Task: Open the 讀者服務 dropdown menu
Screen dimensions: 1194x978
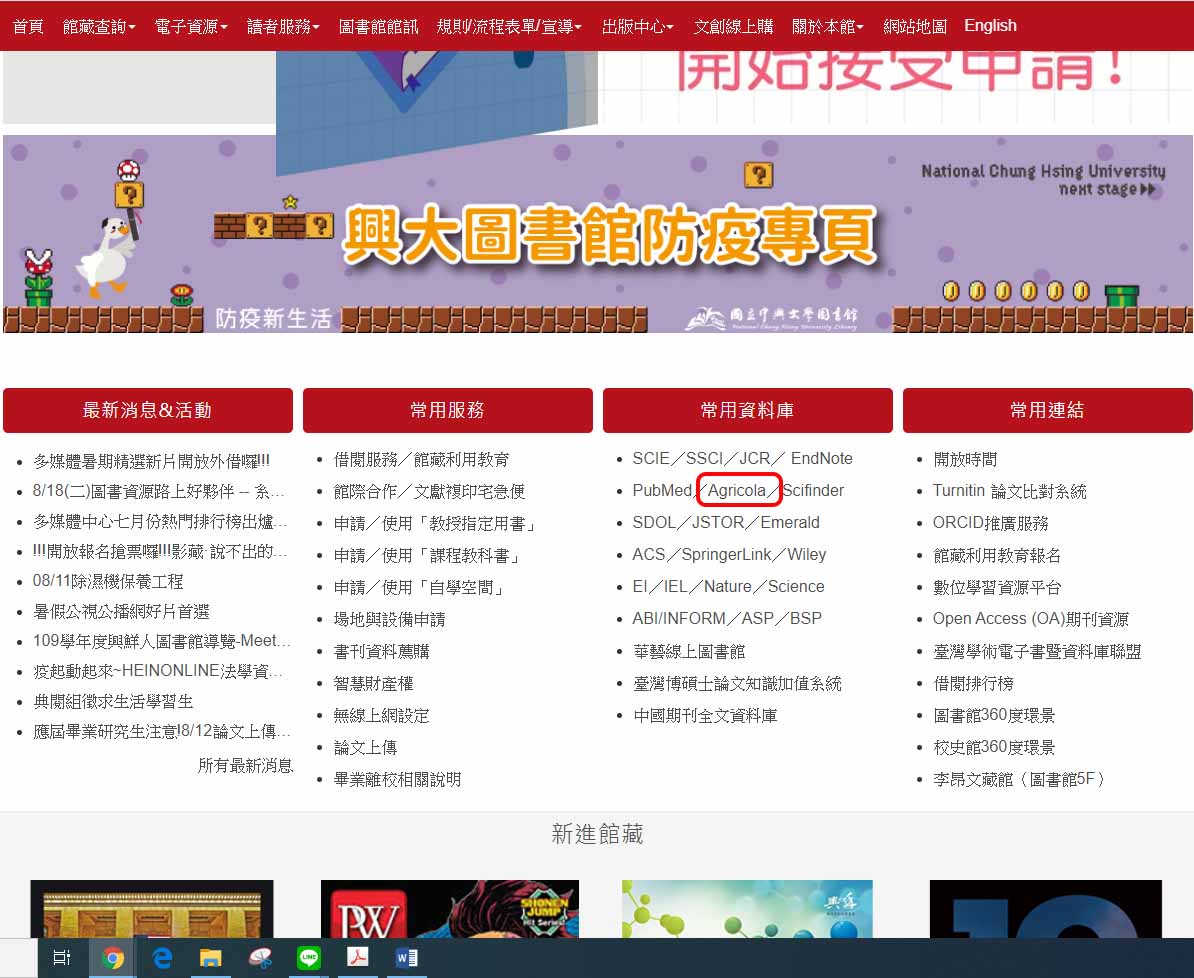Action: pos(283,27)
